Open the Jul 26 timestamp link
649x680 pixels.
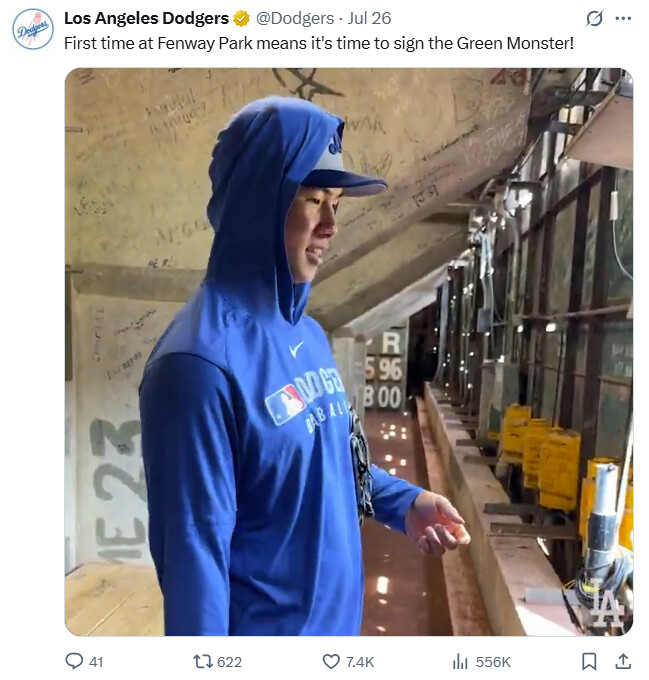pyautogui.click(x=369, y=18)
